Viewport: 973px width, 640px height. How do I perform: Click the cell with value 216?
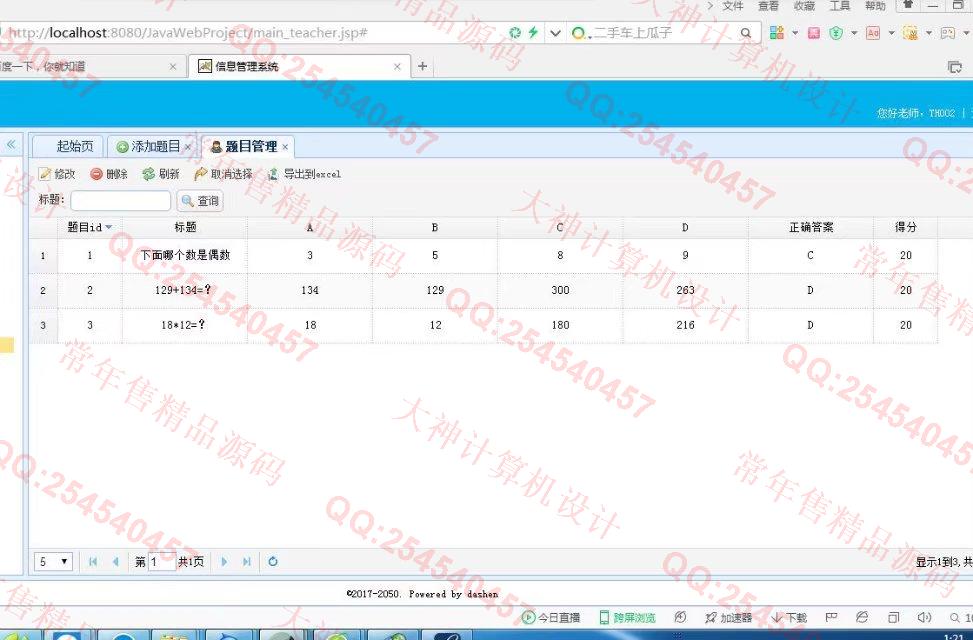(685, 325)
